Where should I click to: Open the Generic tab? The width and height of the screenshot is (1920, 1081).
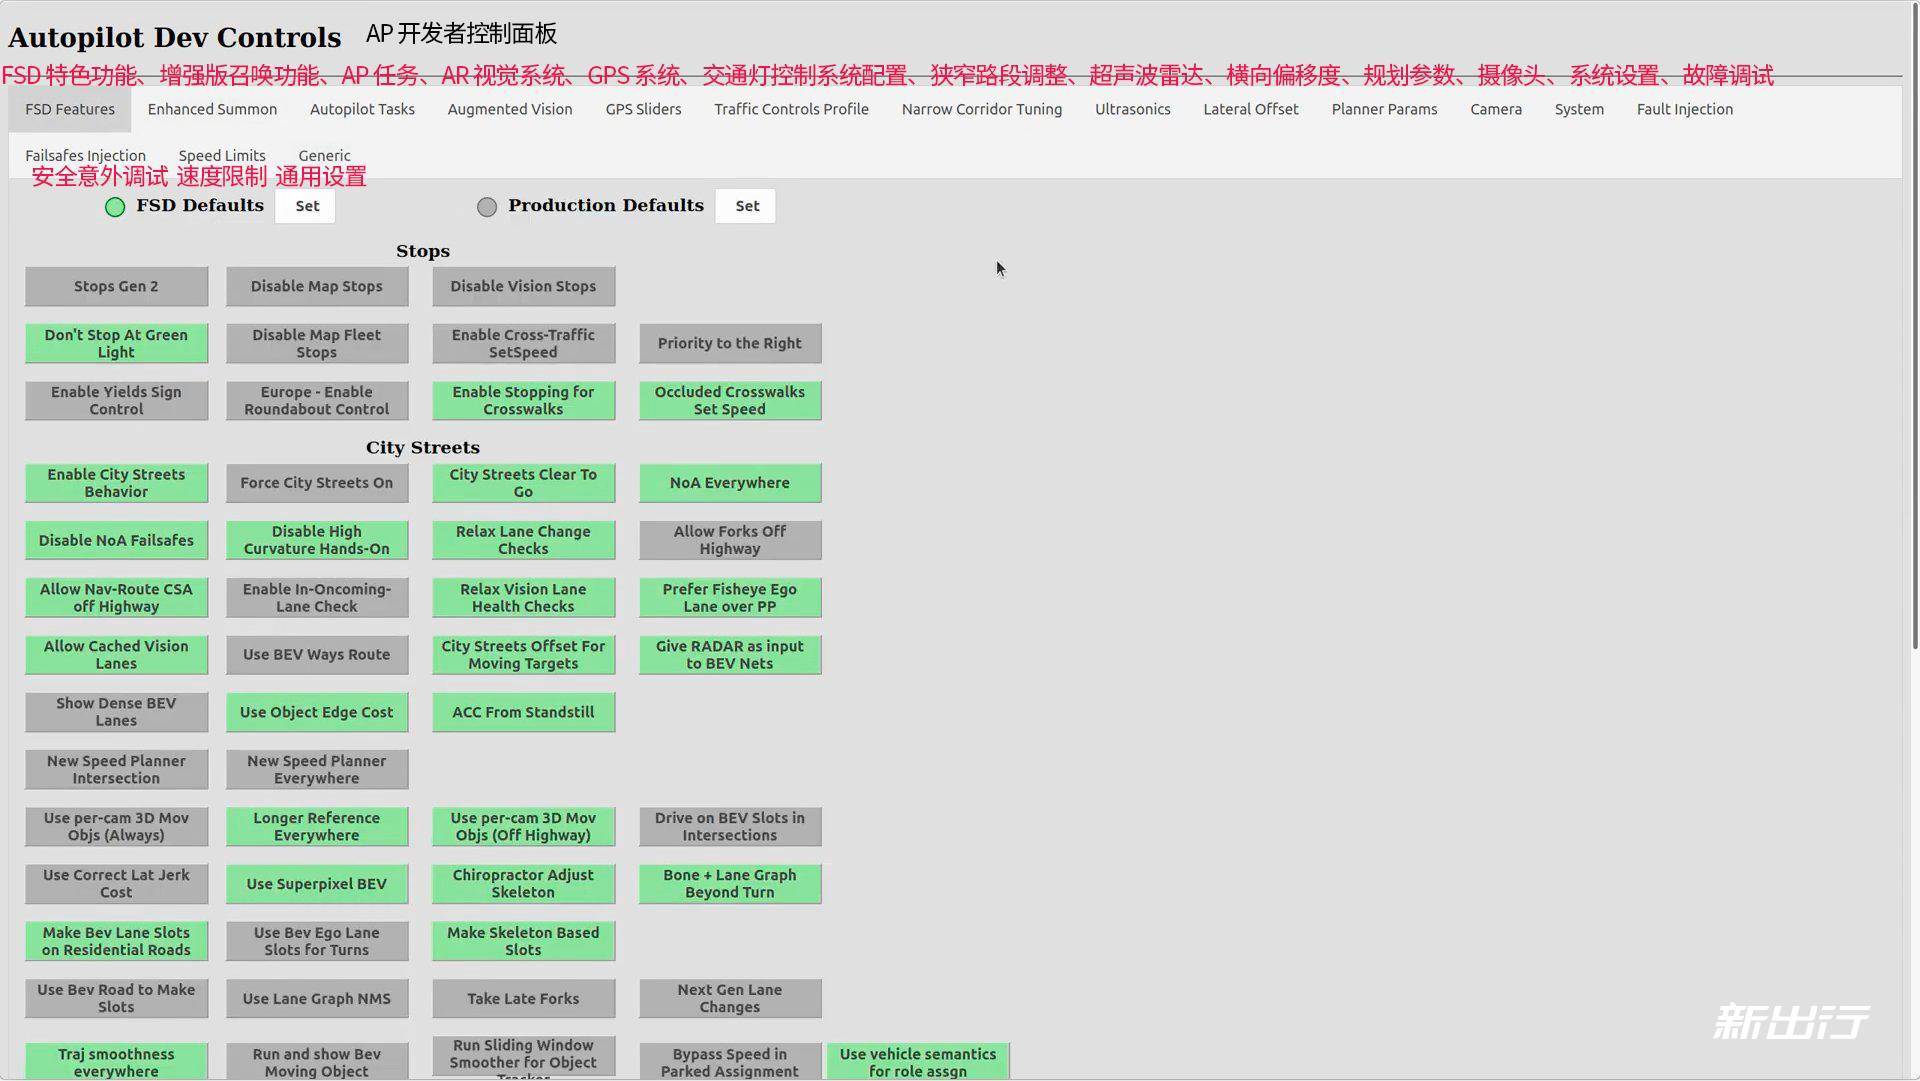pyautogui.click(x=324, y=155)
